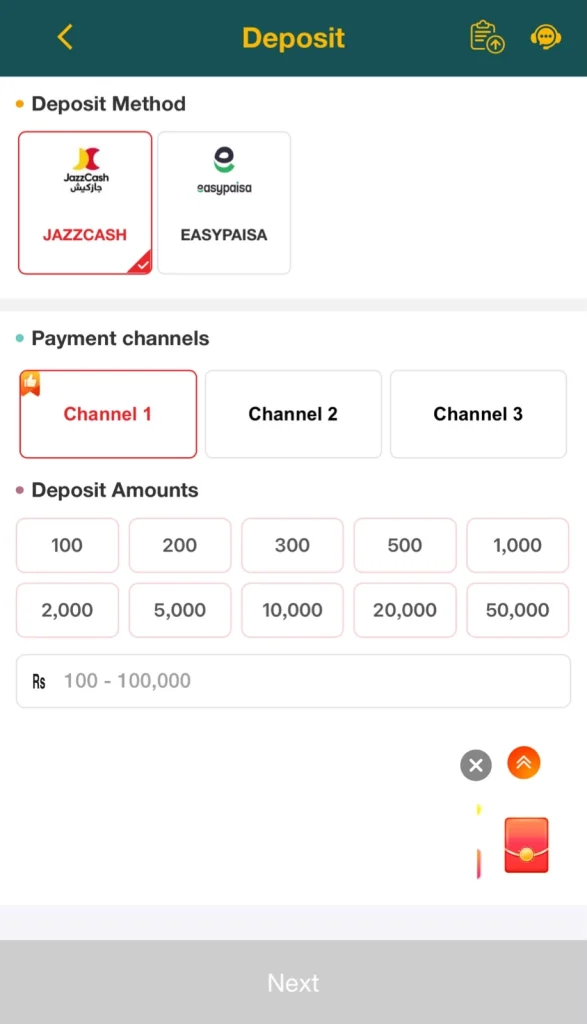Open deposit records clipboard icon
This screenshot has height=1024, width=587.
(x=487, y=37)
